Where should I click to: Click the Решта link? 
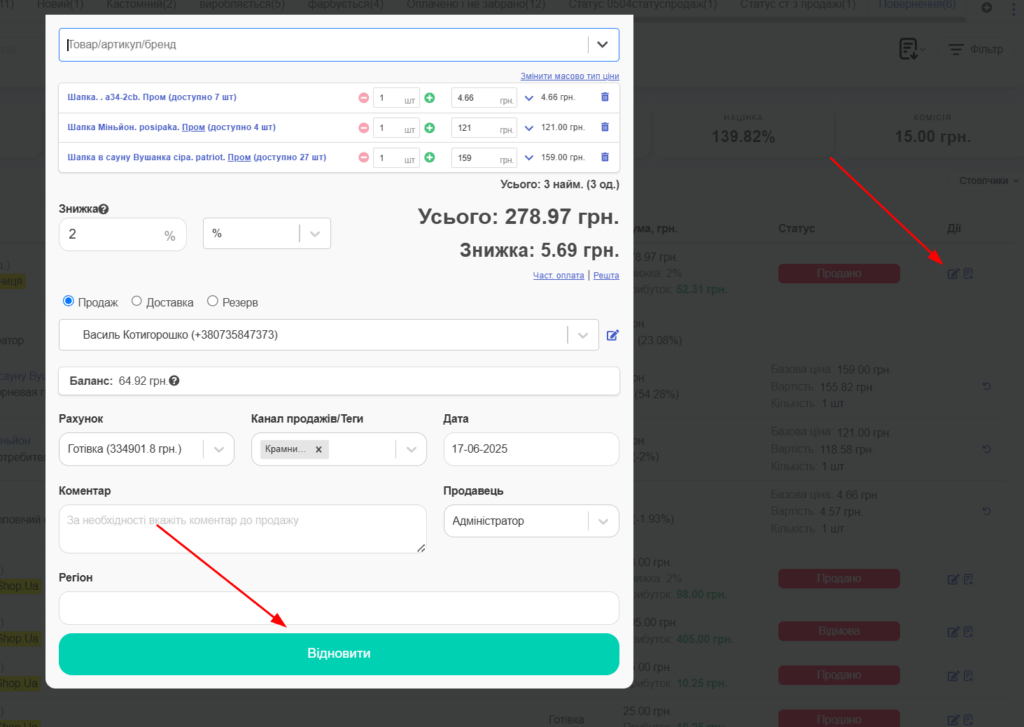point(606,276)
